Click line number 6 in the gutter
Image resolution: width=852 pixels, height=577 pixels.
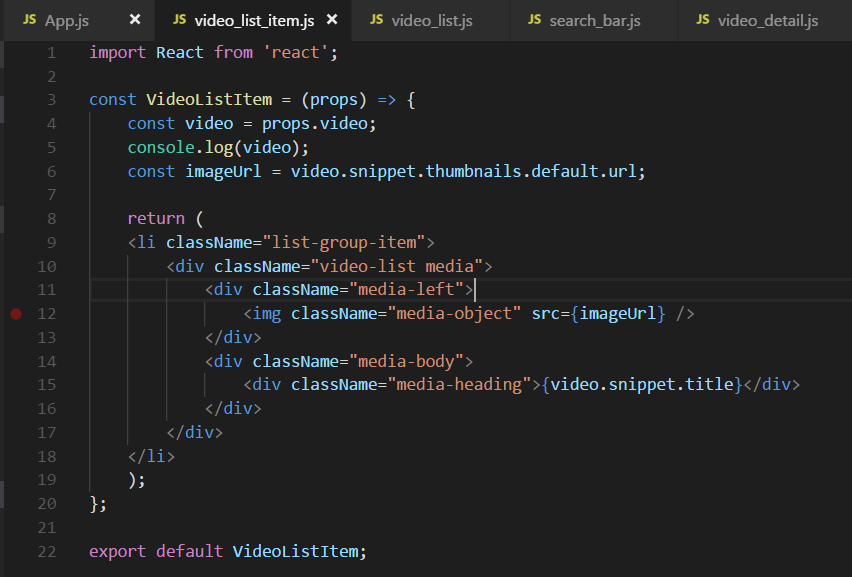[x=52, y=172]
